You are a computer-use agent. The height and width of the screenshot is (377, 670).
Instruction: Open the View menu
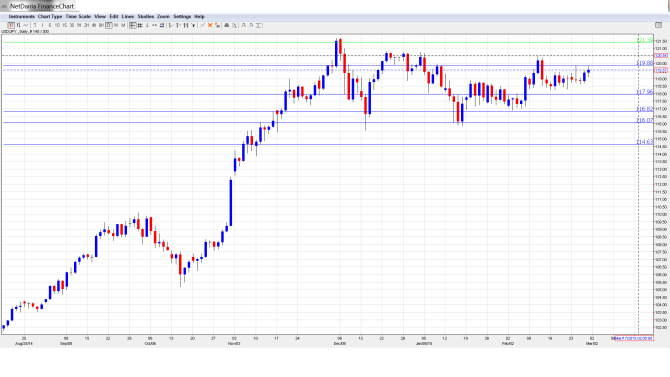[x=100, y=16]
